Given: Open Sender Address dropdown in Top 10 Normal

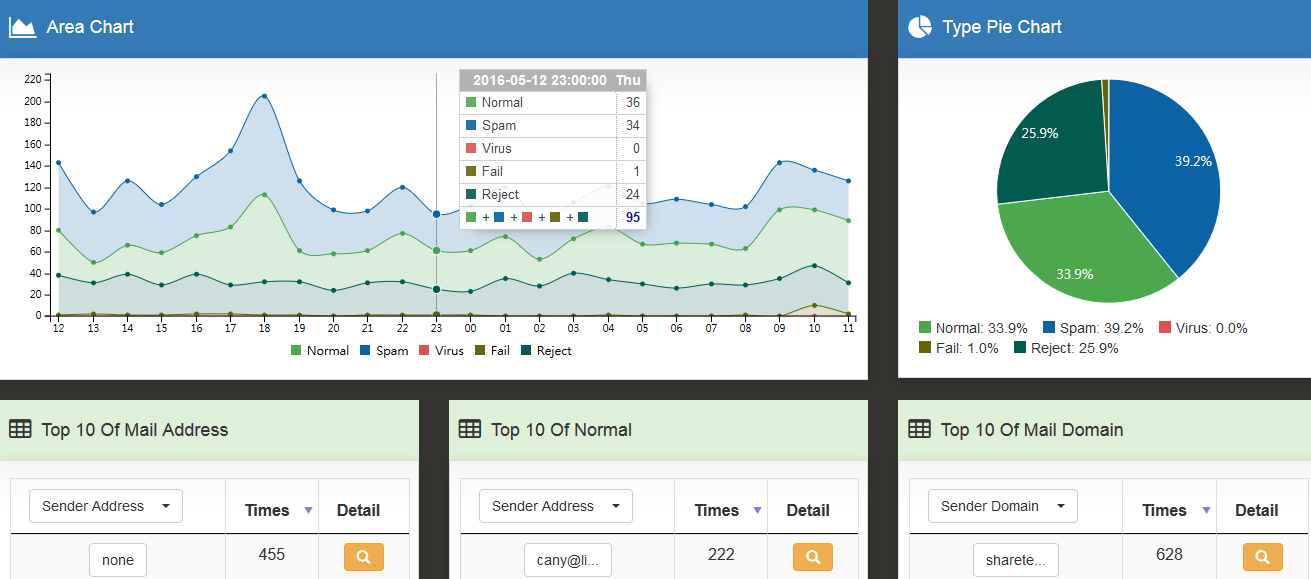Looking at the screenshot, I should pyautogui.click(x=555, y=506).
